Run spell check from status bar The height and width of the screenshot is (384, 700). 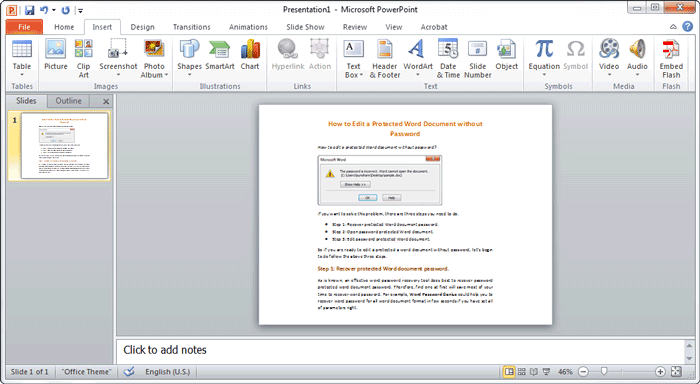coord(129,371)
